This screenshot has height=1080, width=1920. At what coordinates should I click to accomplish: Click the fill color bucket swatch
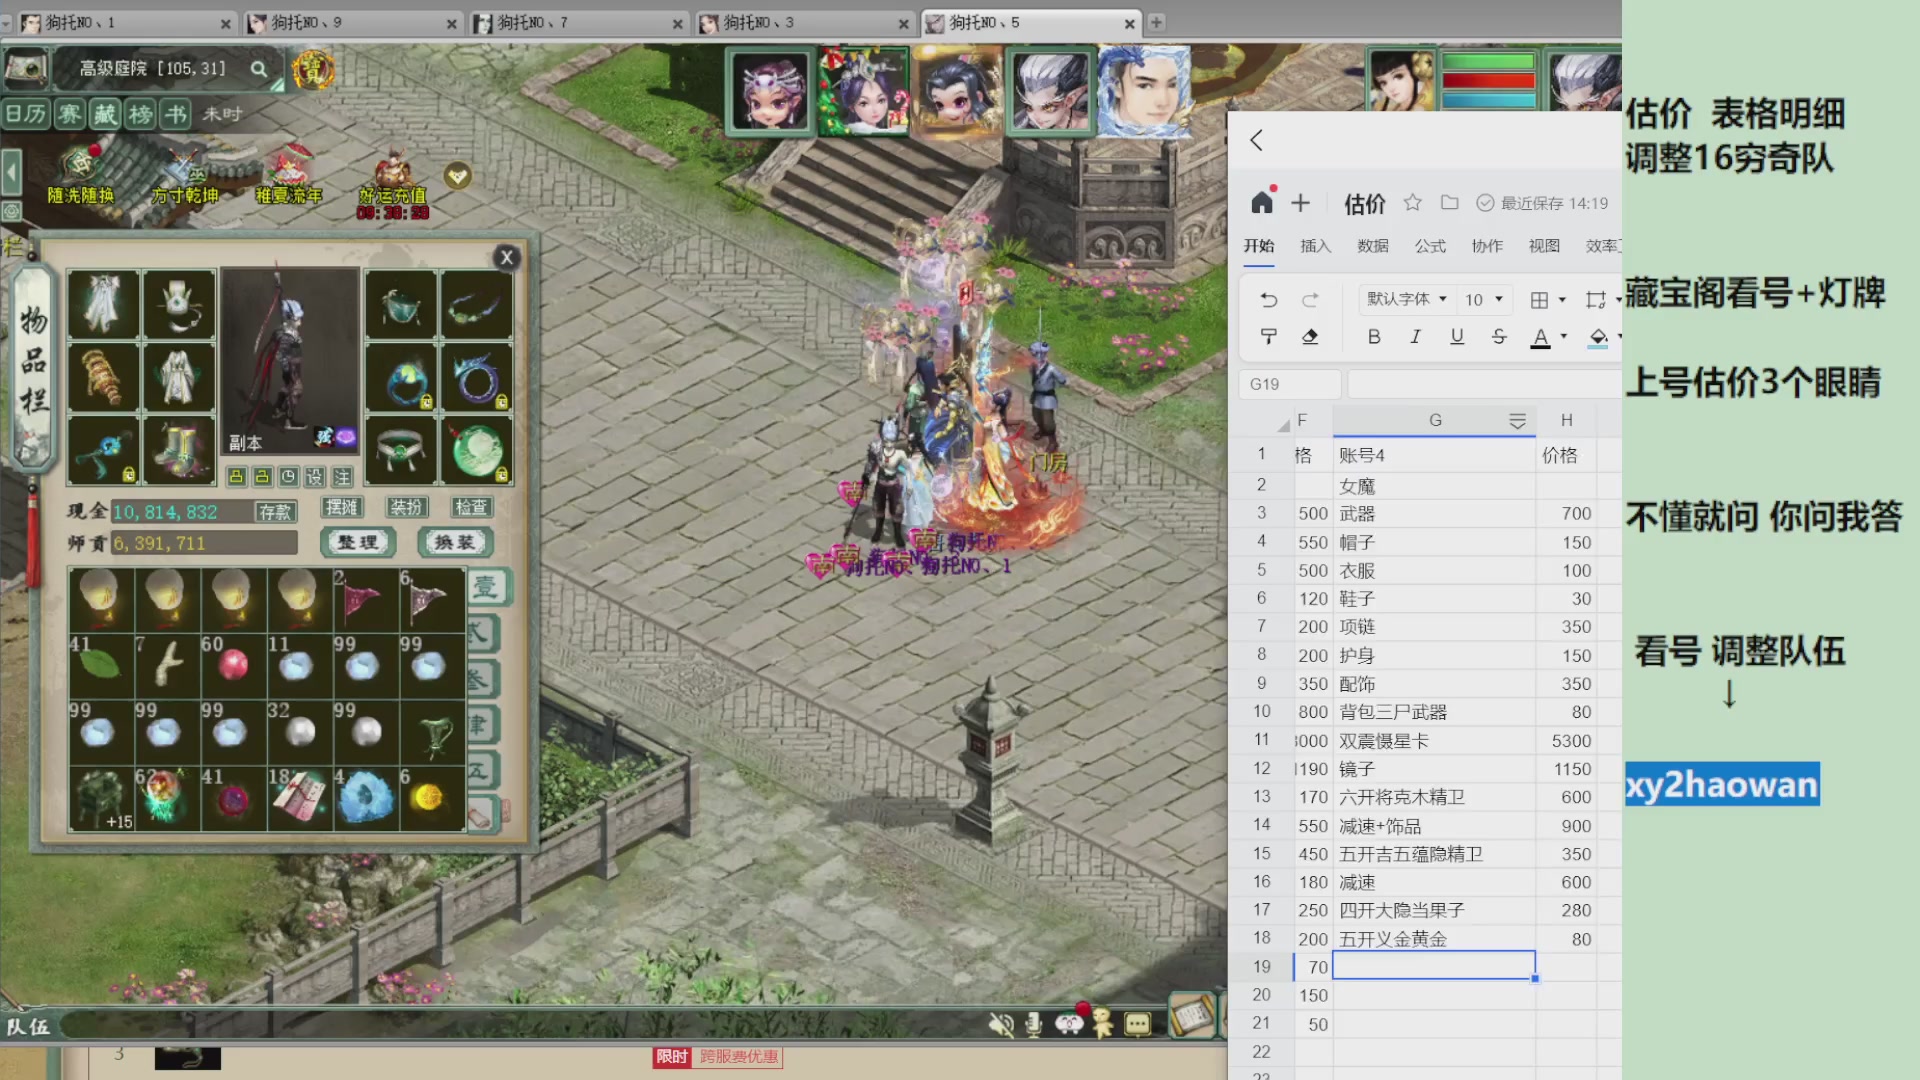click(x=1598, y=338)
